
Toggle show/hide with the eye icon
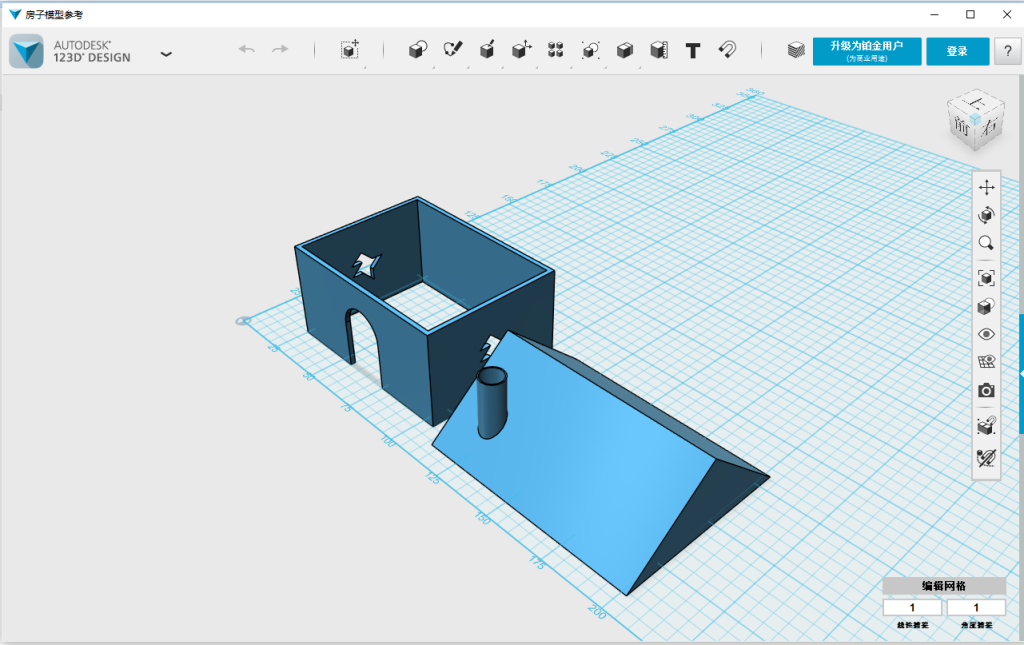pyautogui.click(x=986, y=334)
